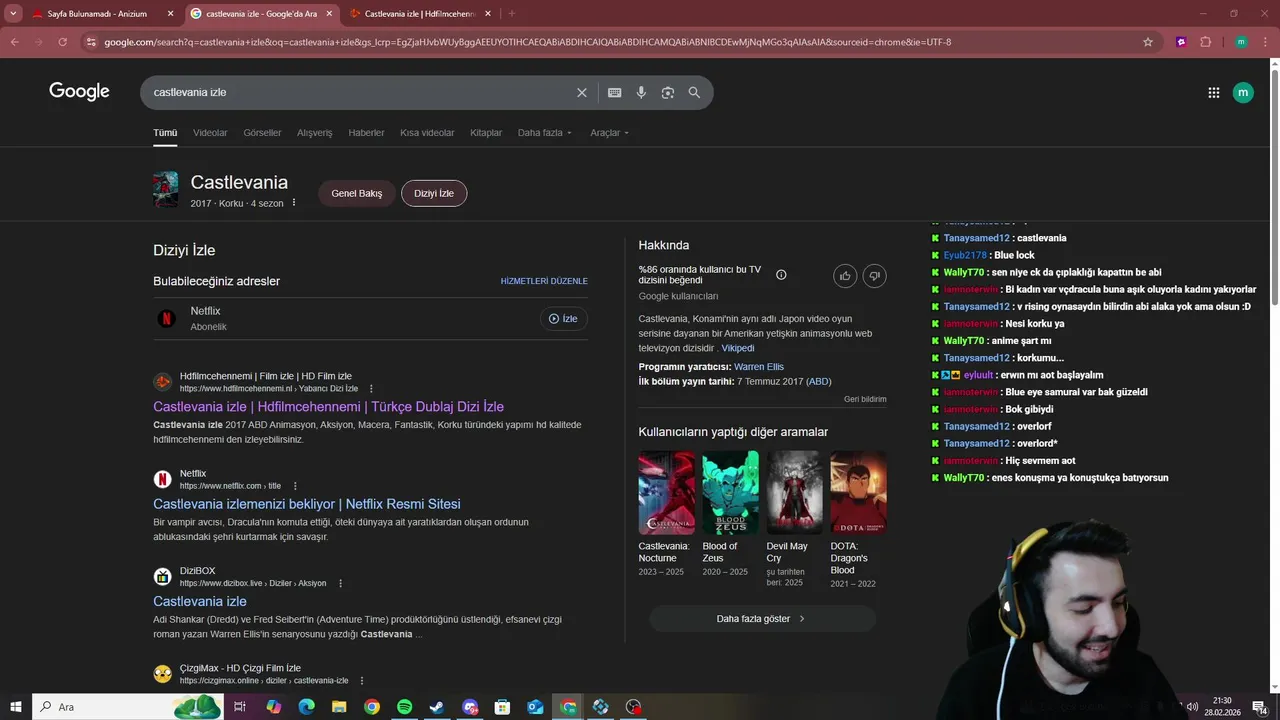Viewport: 1280px width, 720px height.
Task: Open the Google account avatar on page
Action: [x=1243, y=92]
